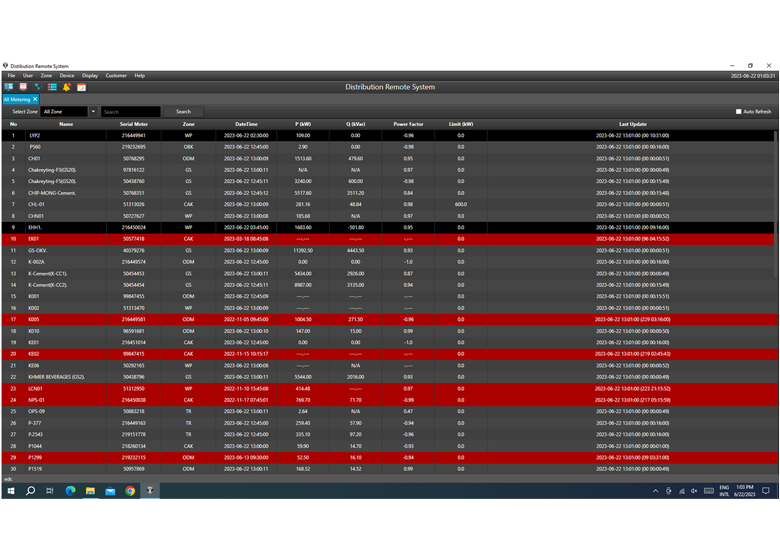Click the volume muted tray icon
Viewport: 780px width, 560px height.
point(694,491)
